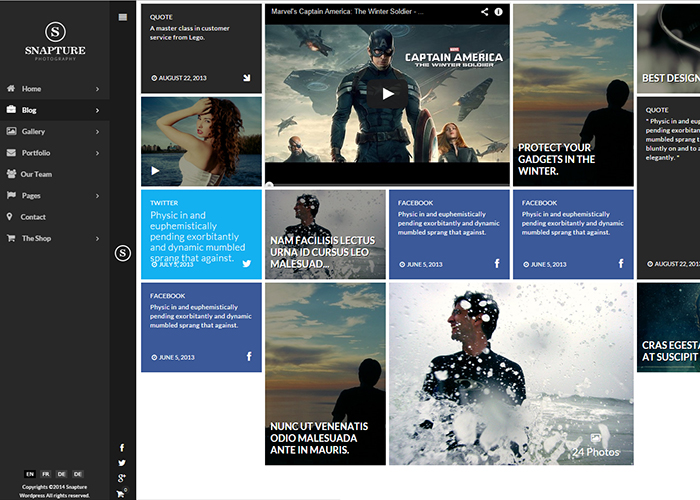
Task: Open the Home menu item
Action: point(54,88)
